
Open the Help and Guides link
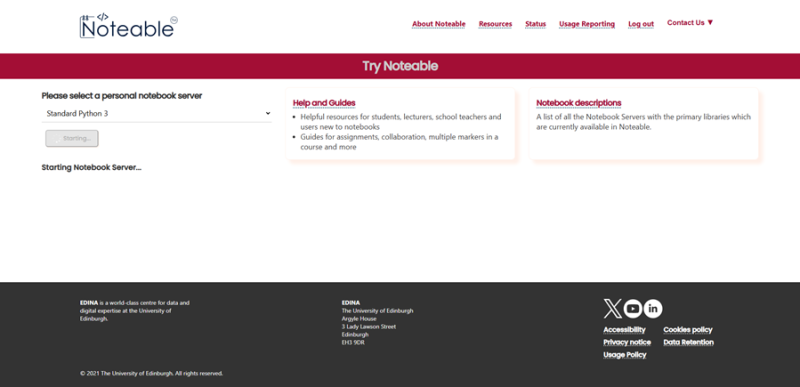(324, 103)
